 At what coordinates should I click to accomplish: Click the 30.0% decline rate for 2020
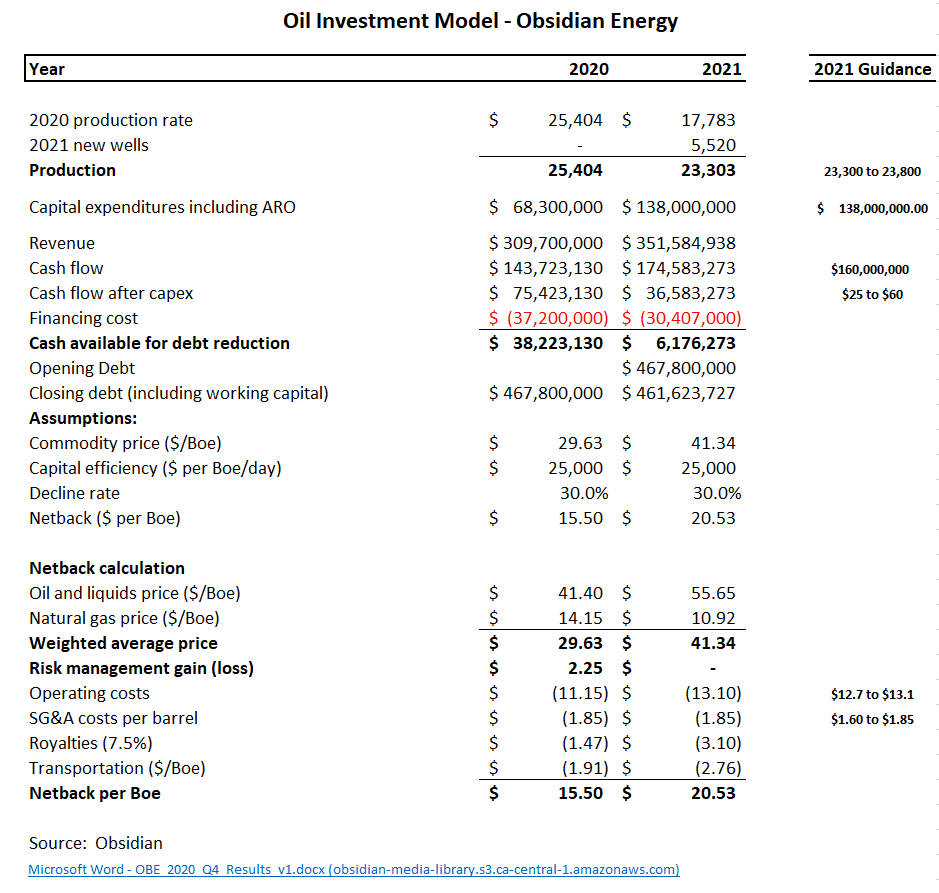click(584, 494)
